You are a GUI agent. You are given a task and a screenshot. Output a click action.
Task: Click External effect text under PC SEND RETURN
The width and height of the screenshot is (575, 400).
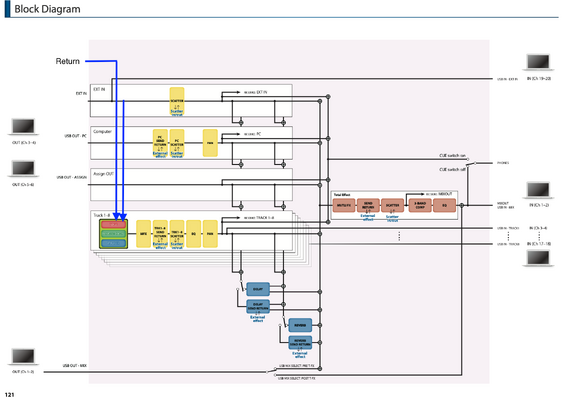click(x=160, y=154)
